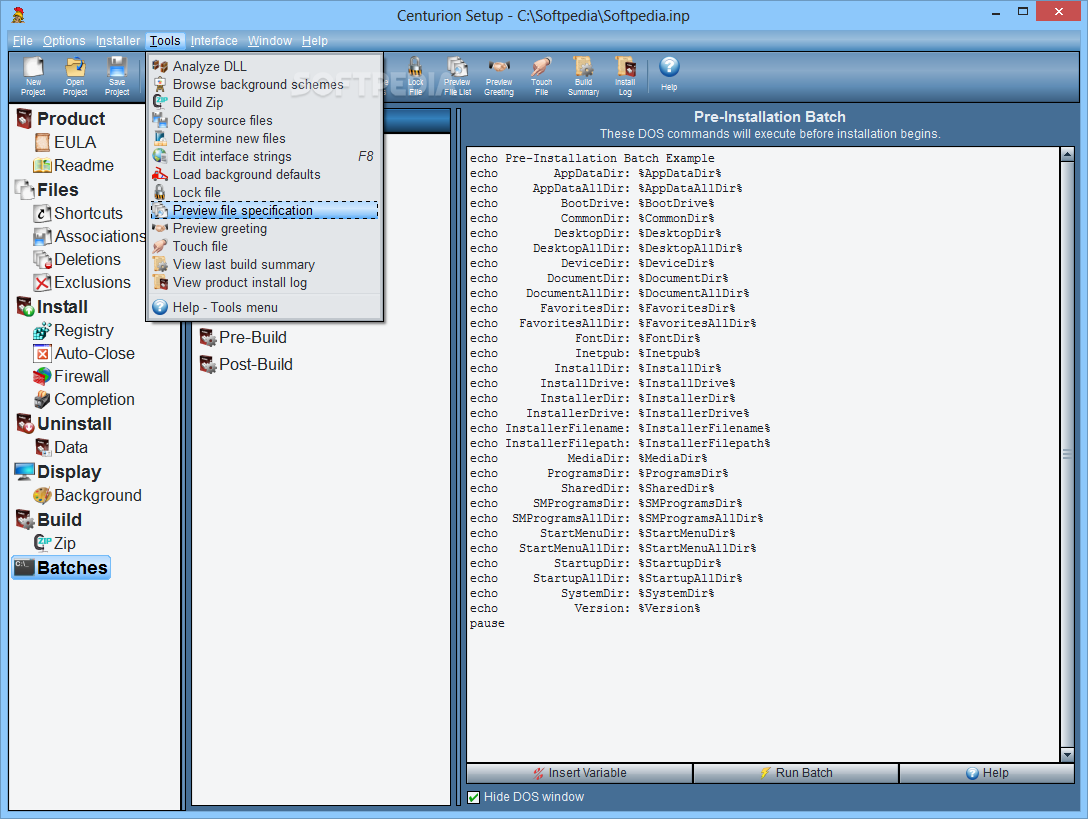Select Auto-Close in the sidebar

(x=84, y=353)
